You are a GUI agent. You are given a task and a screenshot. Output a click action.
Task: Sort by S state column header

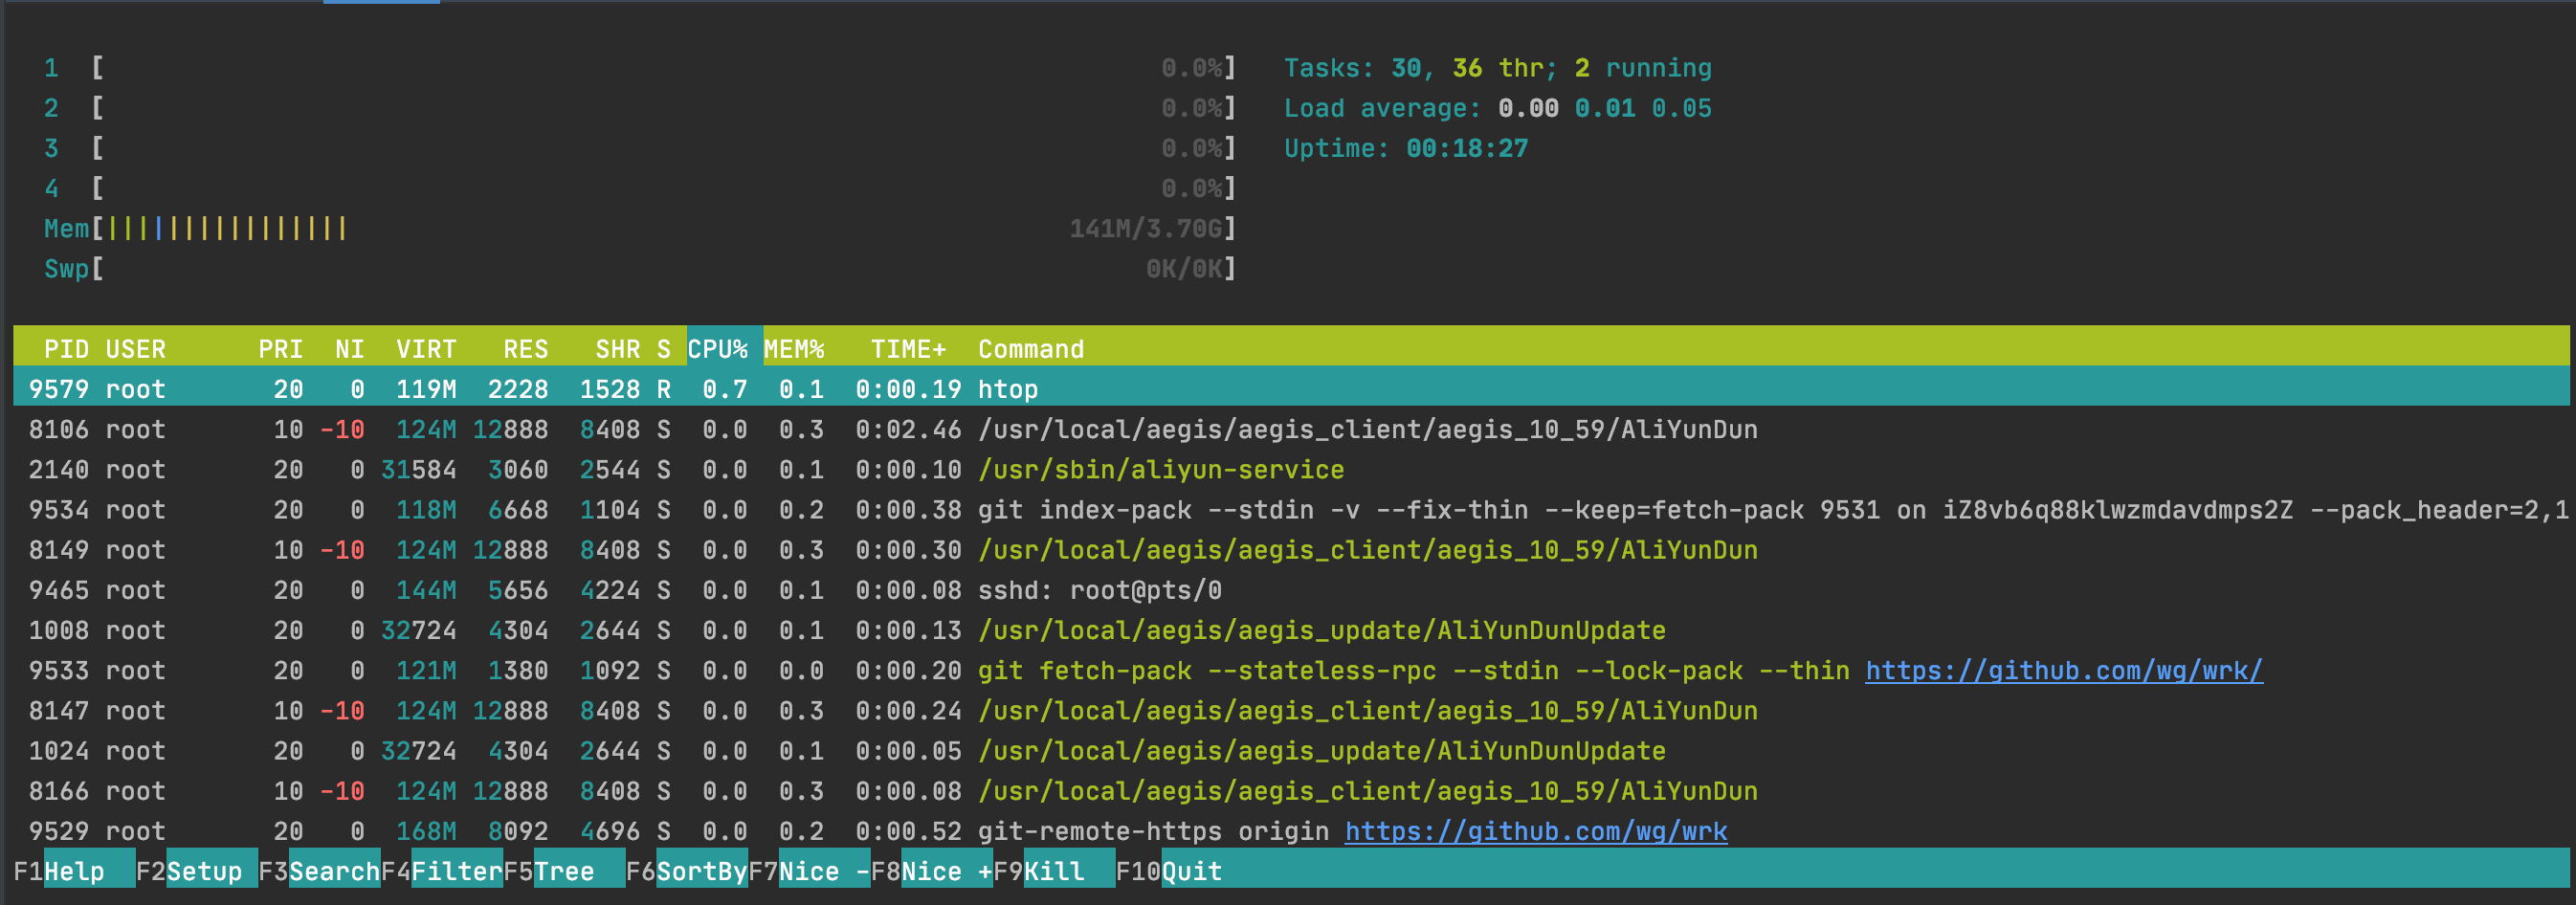pos(664,349)
